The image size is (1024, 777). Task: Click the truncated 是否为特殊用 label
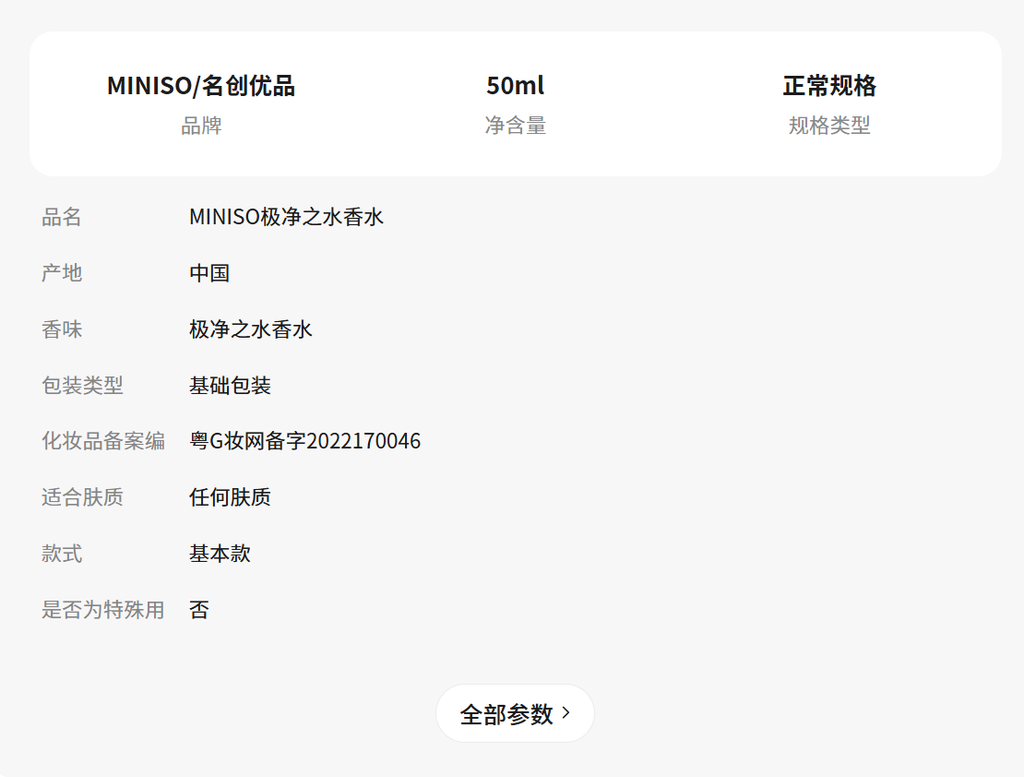[x=103, y=609]
